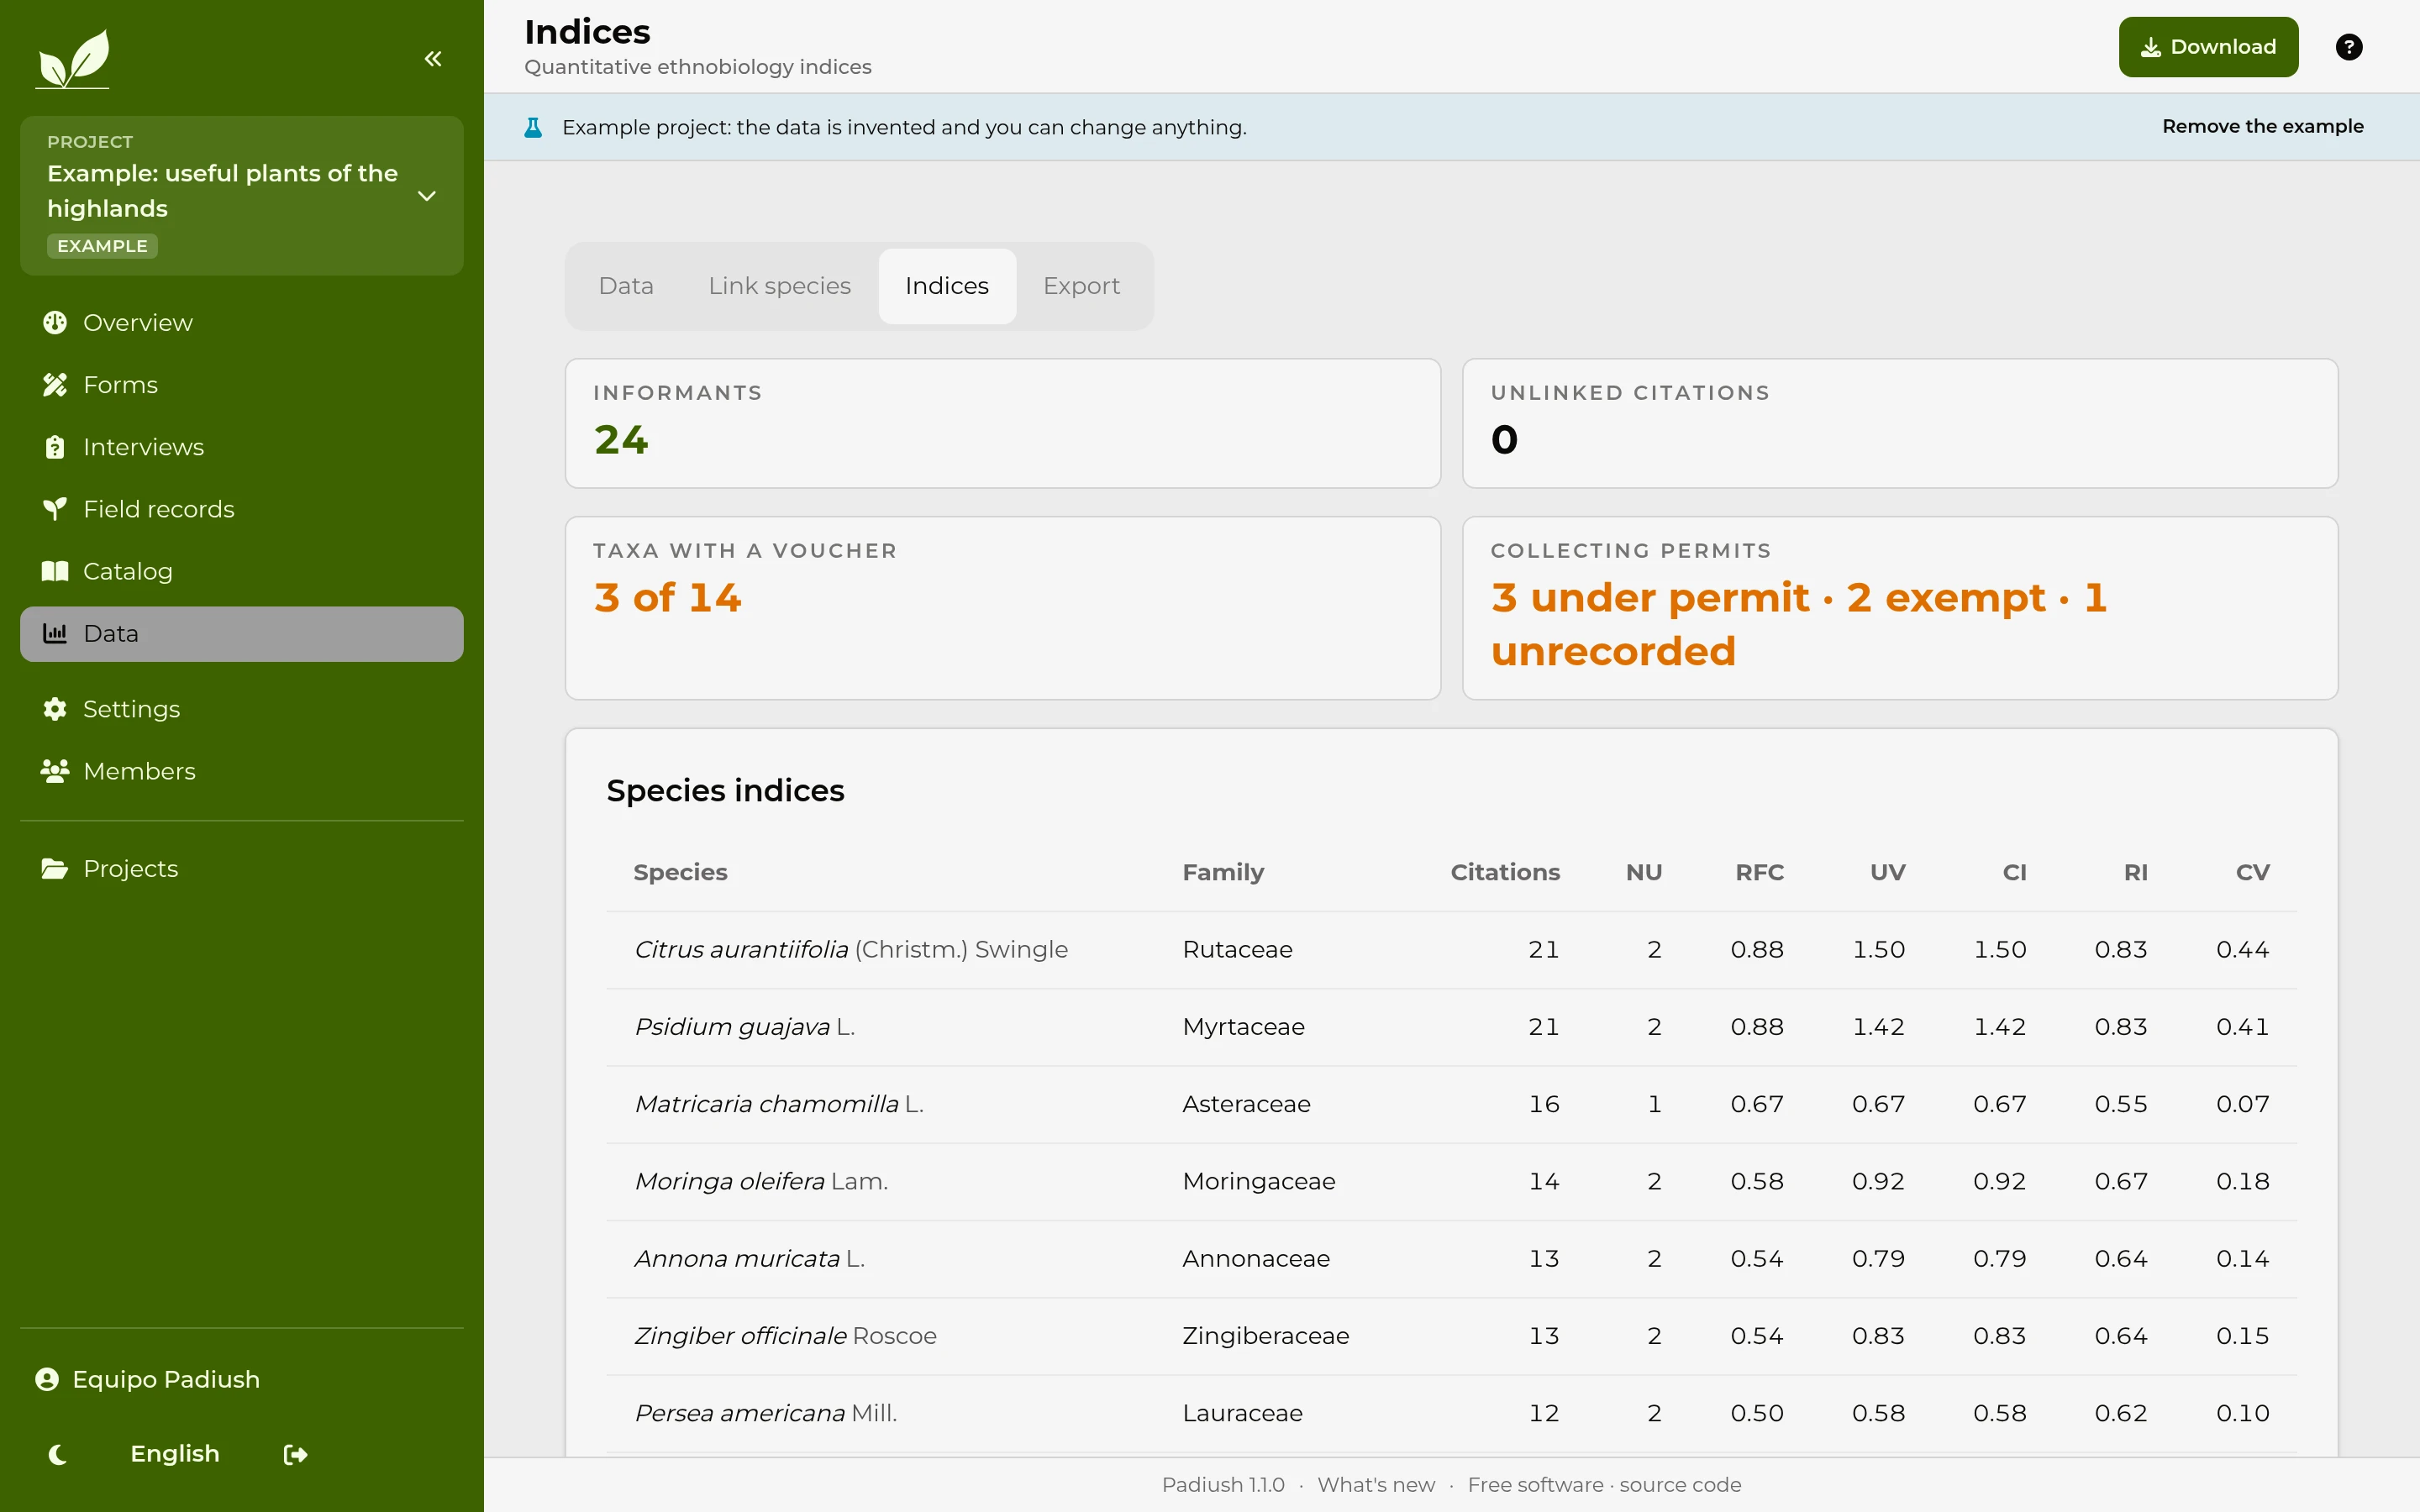Click the flask icon in the example banner
The width and height of the screenshot is (2420, 1512).
[533, 127]
